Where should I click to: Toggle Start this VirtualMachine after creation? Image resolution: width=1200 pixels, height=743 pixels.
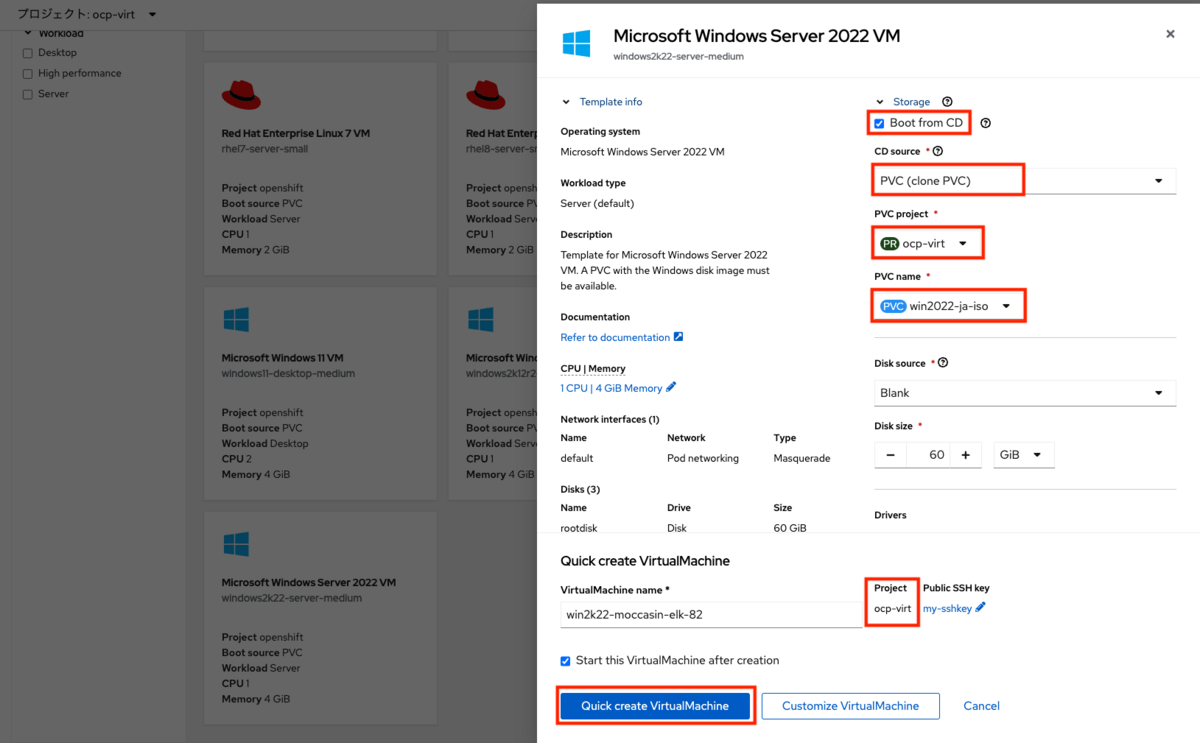[565, 661]
